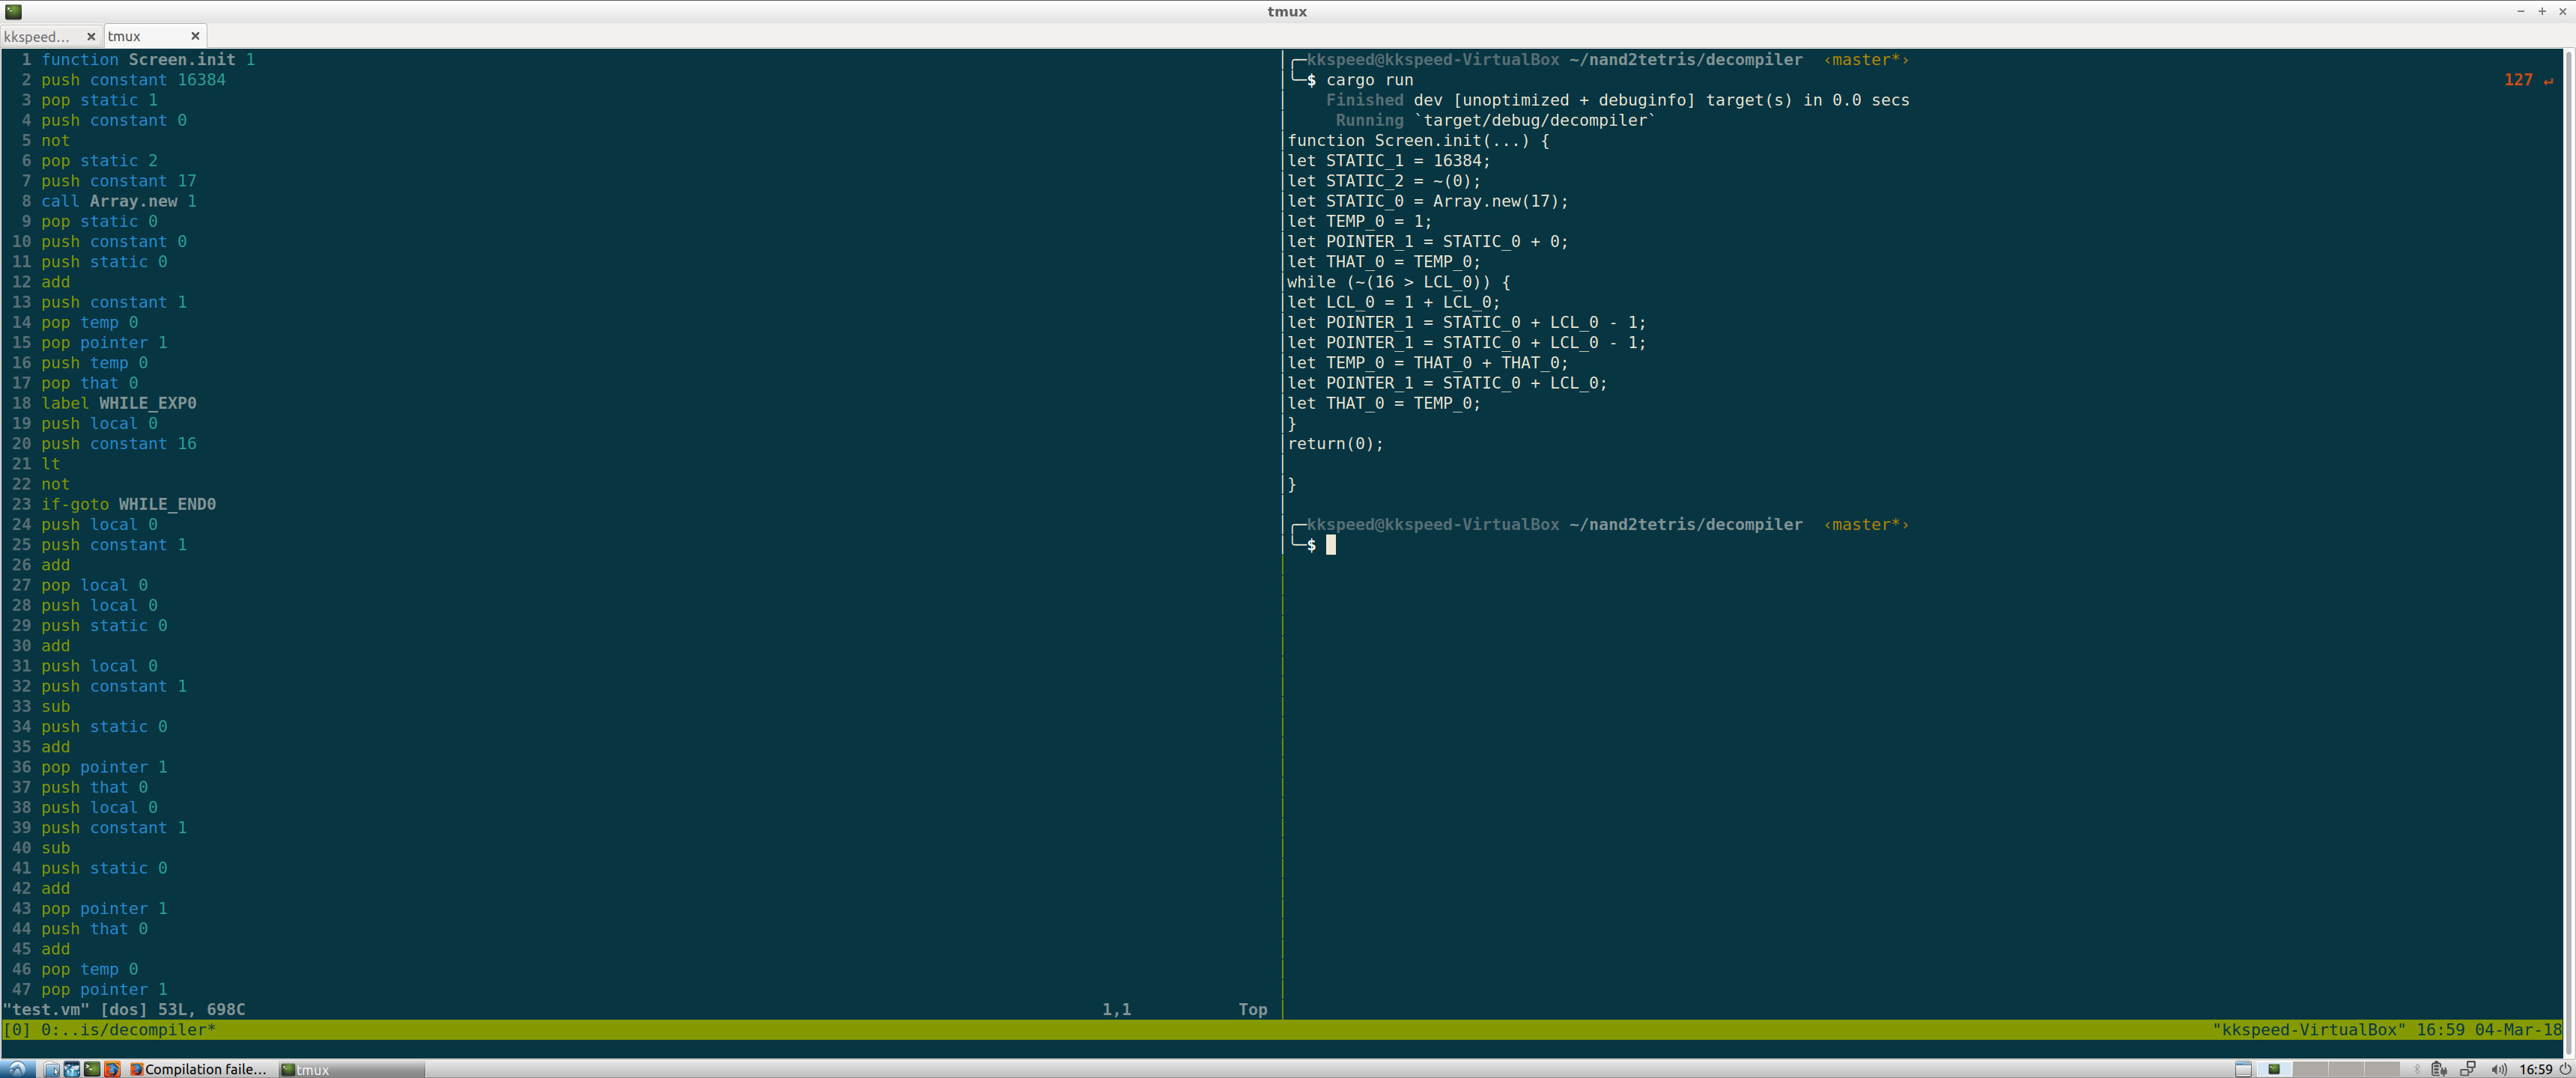Viewport: 2576px width, 1078px height.
Task: Close the tmux tab
Action: coord(195,36)
